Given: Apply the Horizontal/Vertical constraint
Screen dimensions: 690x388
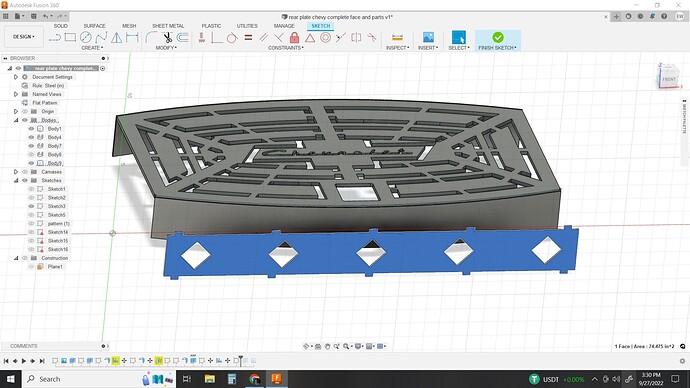Looking at the screenshot, I should pos(202,37).
